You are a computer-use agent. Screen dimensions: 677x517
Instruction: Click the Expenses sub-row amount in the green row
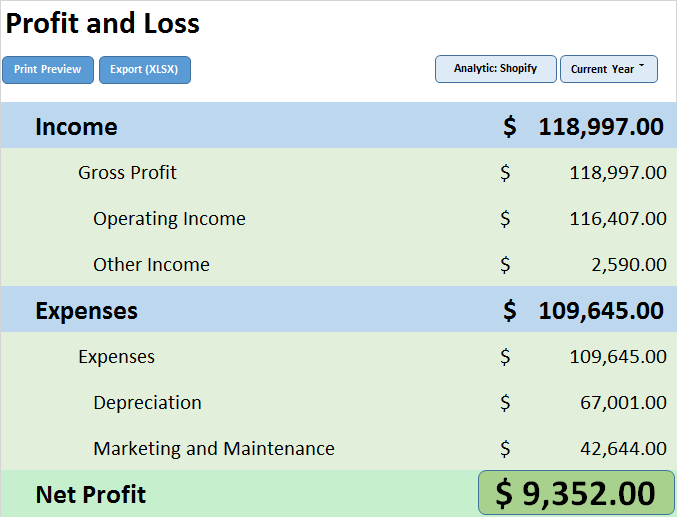pos(618,357)
